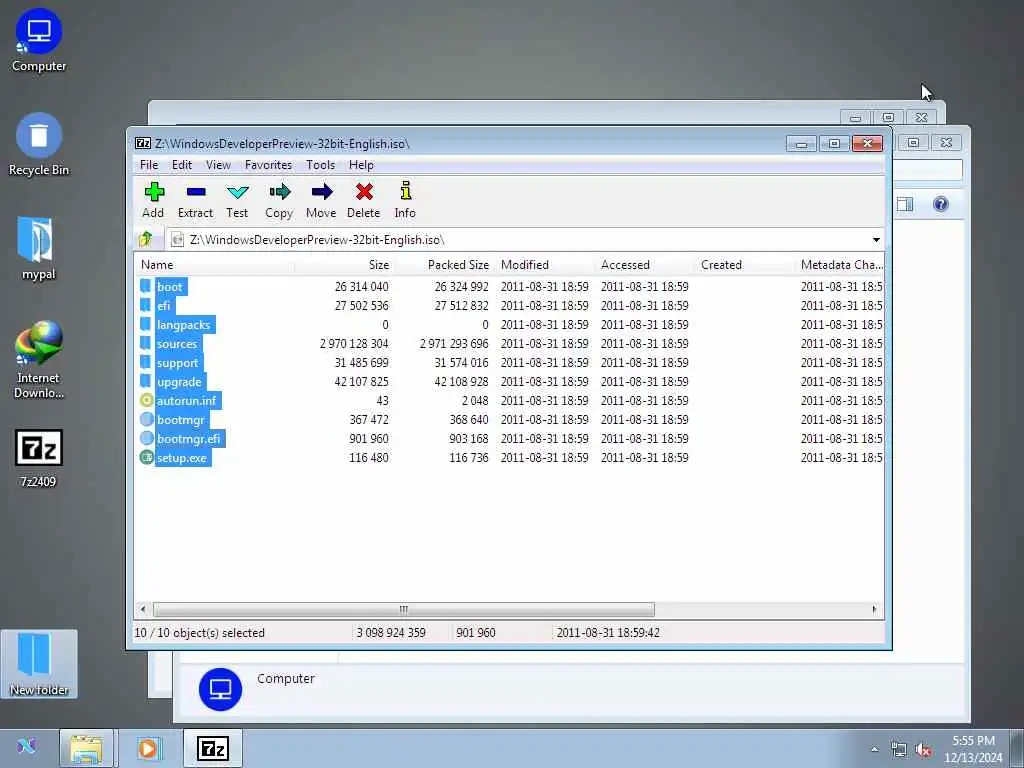Open the Favorites menu

pos(268,165)
